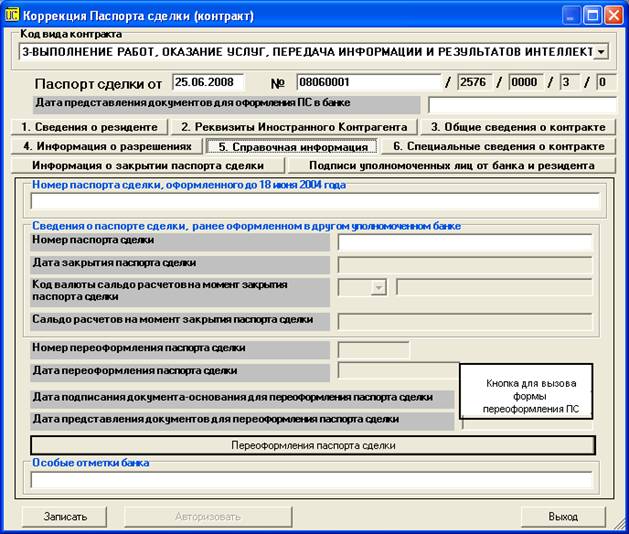Viewport: 629px width, 534px height.
Task: Select tab 3. Общие сведения о контракте
Action: pos(517,127)
